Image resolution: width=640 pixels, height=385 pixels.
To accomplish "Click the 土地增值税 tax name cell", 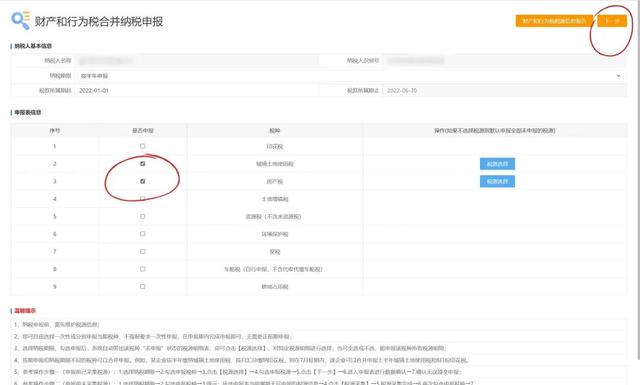I will 275,199.
